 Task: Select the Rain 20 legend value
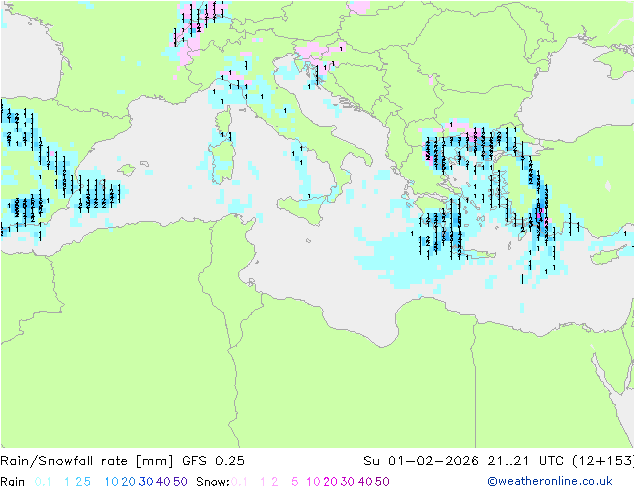click(128, 482)
